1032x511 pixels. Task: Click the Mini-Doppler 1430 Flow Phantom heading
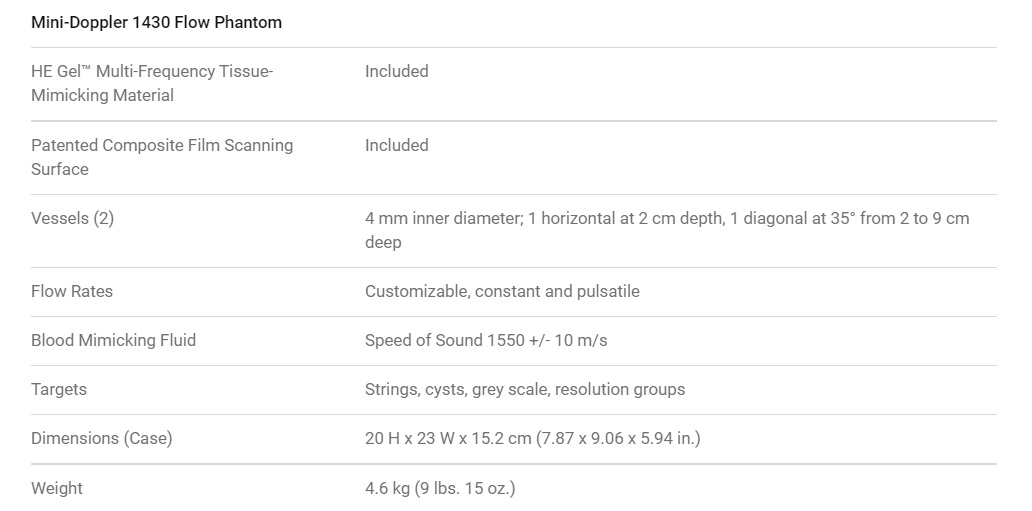pos(157,22)
